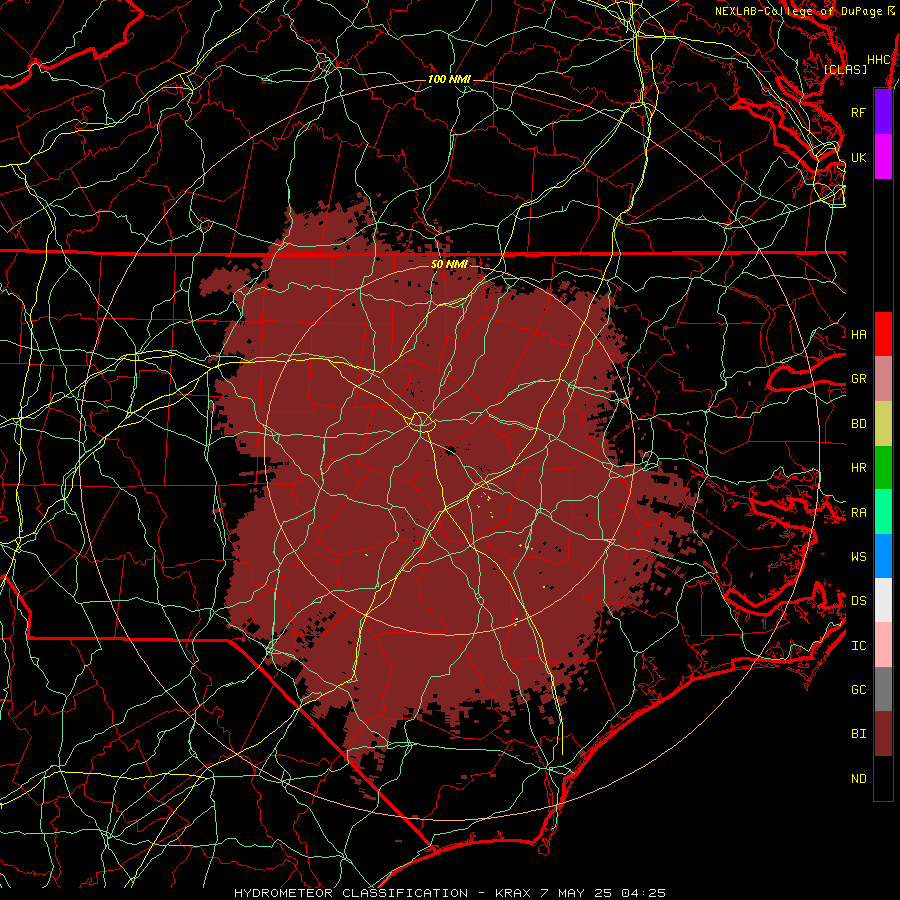Click the light pink IC swatch

click(x=883, y=645)
